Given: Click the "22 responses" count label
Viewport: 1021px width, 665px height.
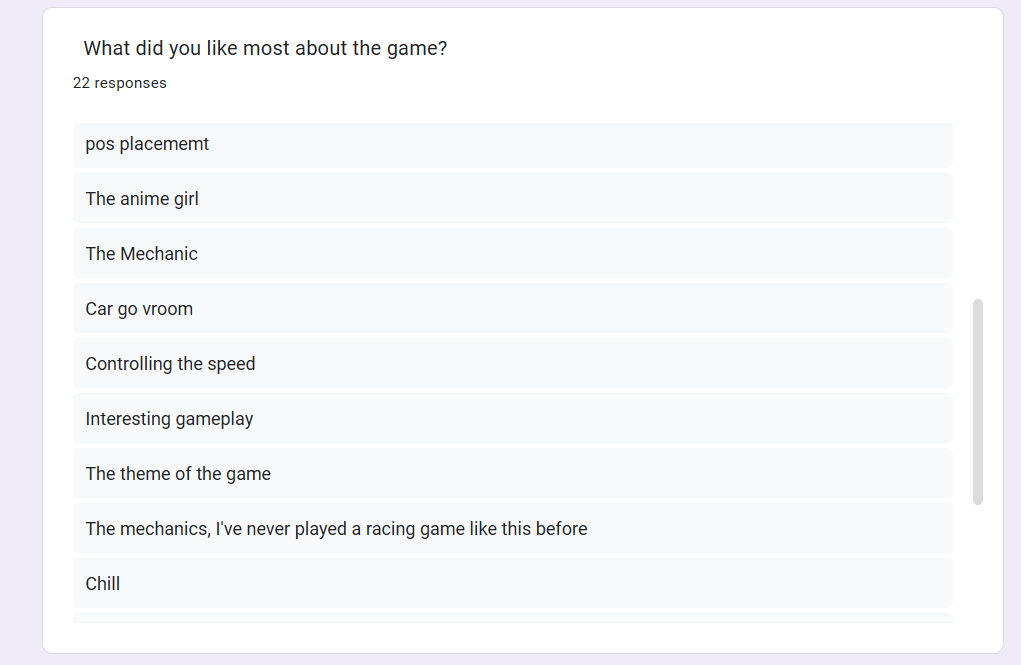Looking at the screenshot, I should 120,83.
